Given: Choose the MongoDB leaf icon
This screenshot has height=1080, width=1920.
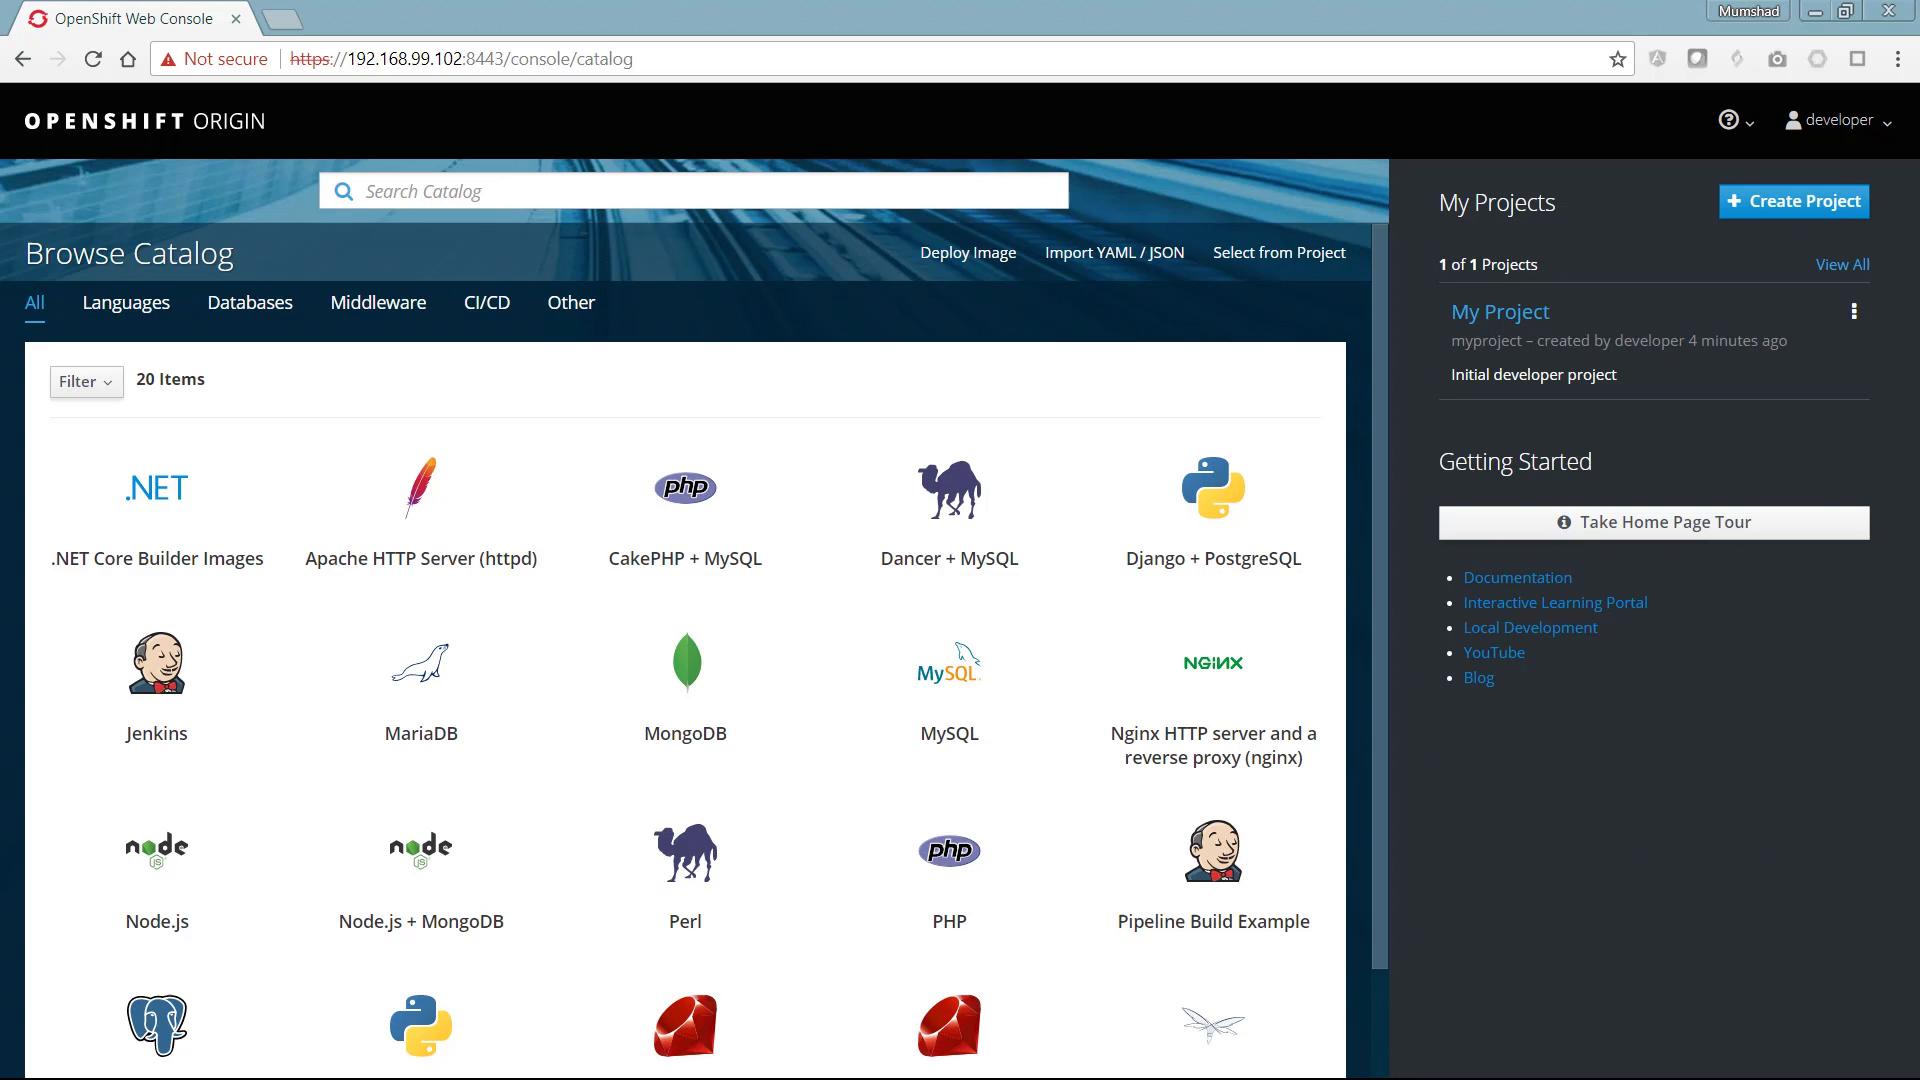Looking at the screenshot, I should coord(686,662).
